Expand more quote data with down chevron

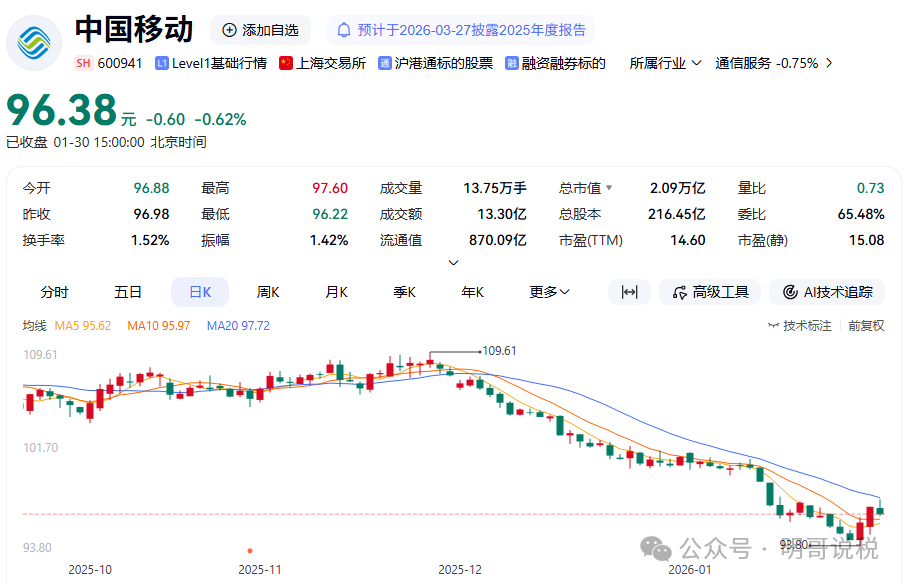click(x=453, y=263)
